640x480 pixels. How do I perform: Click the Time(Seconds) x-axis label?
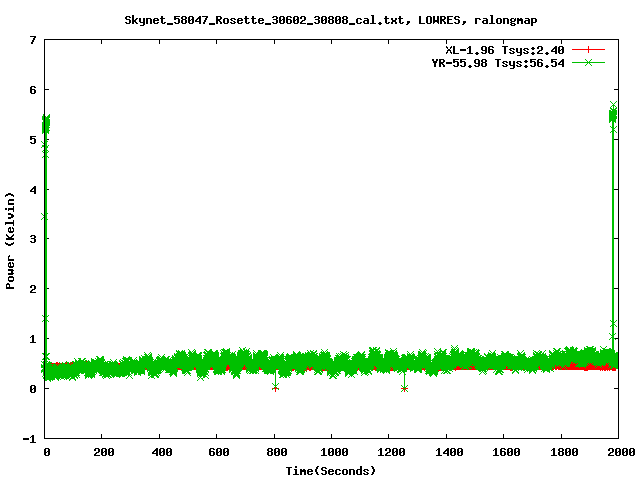pos(330,471)
